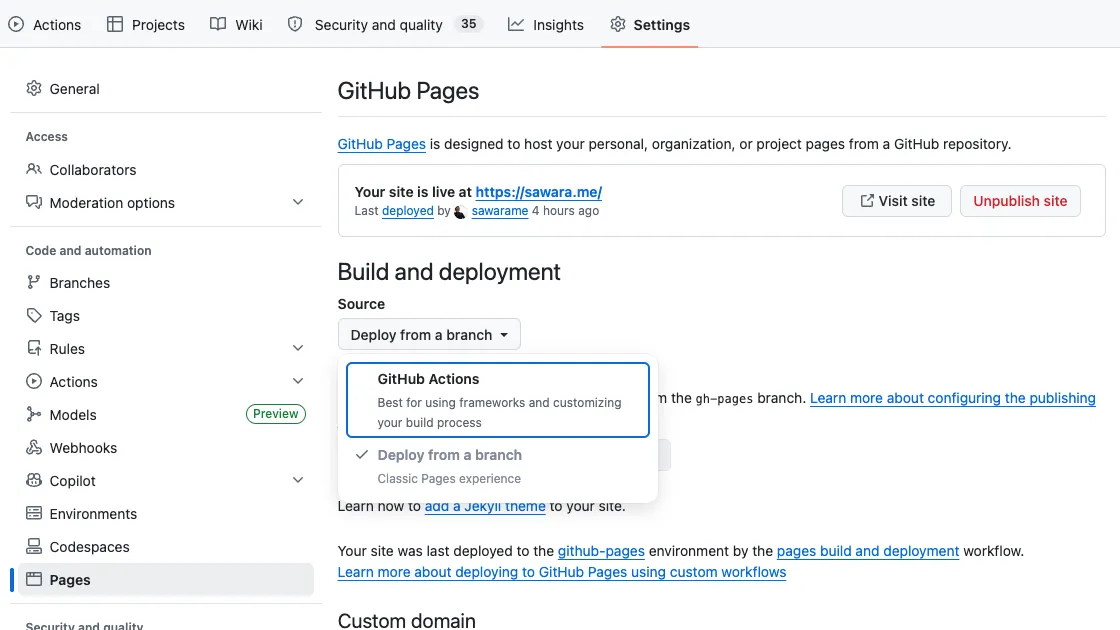Click the Pages browser icon in sidebar
Viewport: 1120px width, 630px height.
point(34,579)
